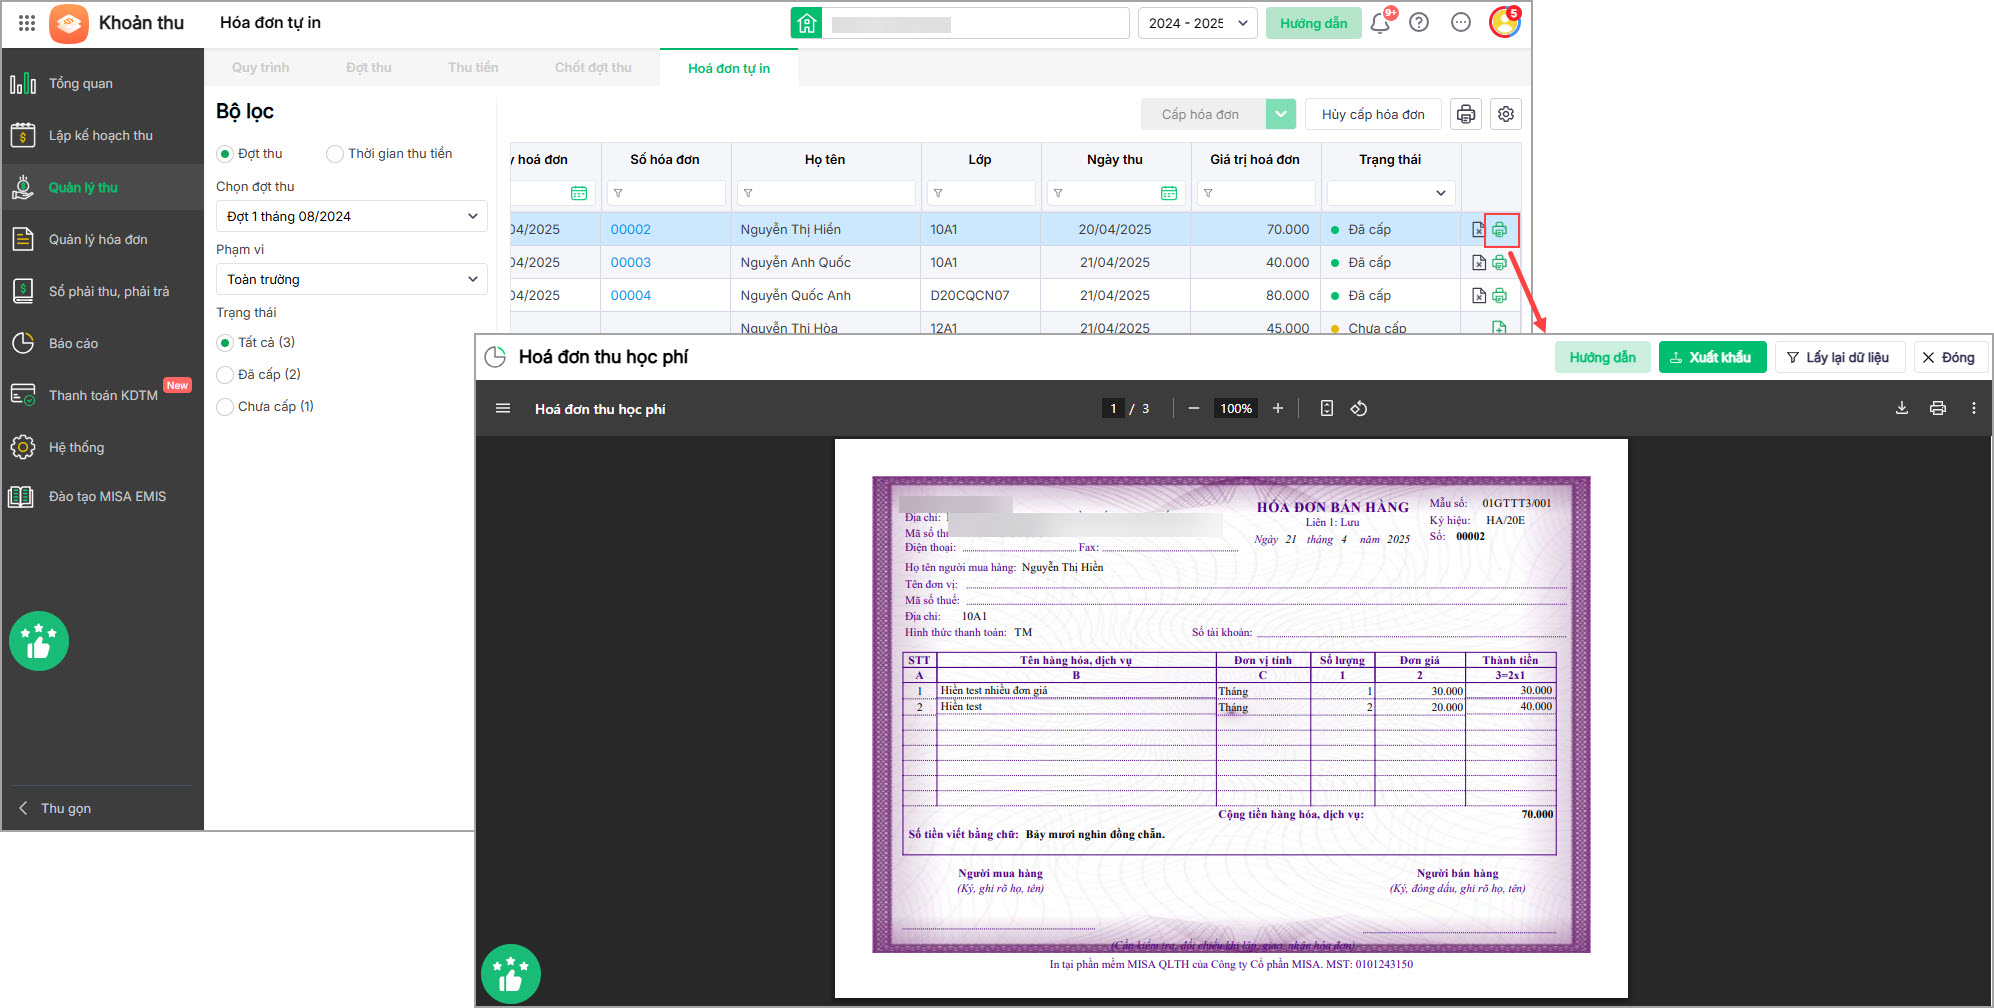Open Lập kế hoạch thu in sidebar
The height and width of the screenshot is (1008, 1994).
tap(102, 135)
